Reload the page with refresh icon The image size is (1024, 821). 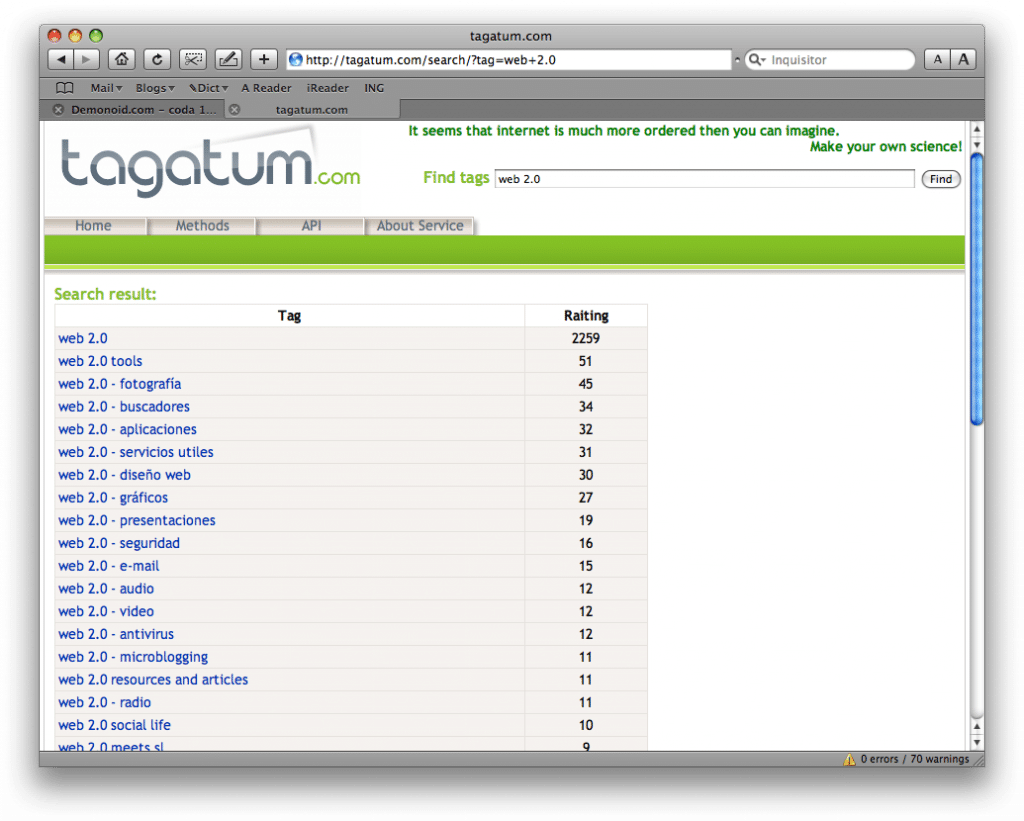pyautogui.click(x=157, y=59)
